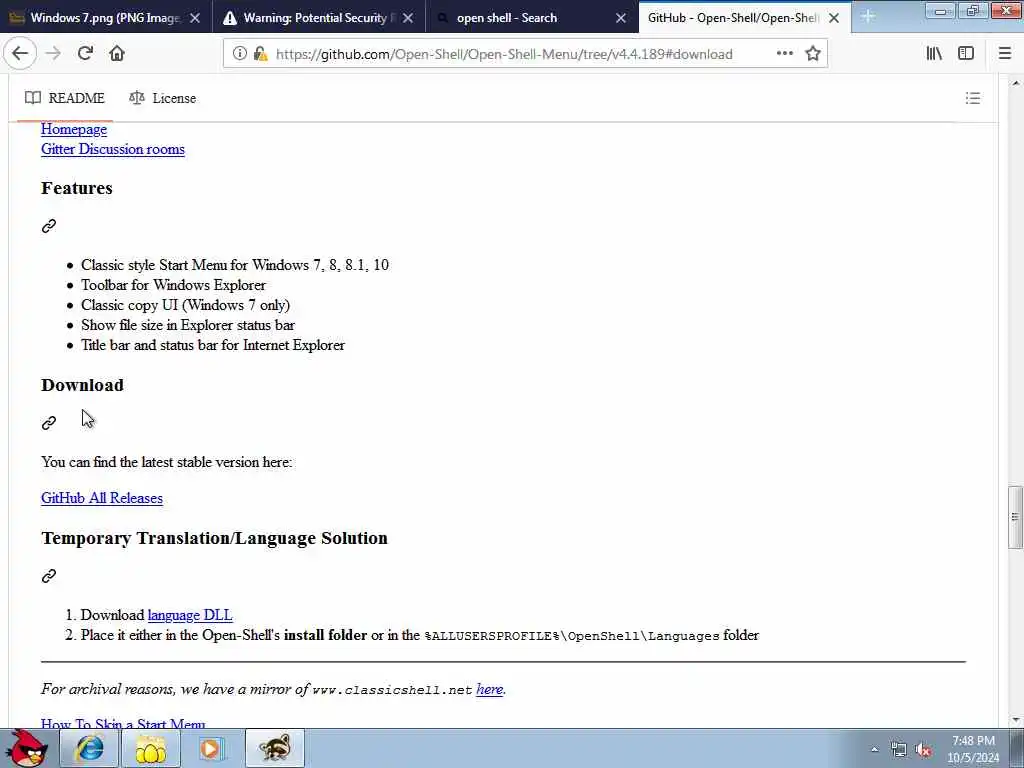Go back using Firefox back arrow

click(x=20, y=54)
